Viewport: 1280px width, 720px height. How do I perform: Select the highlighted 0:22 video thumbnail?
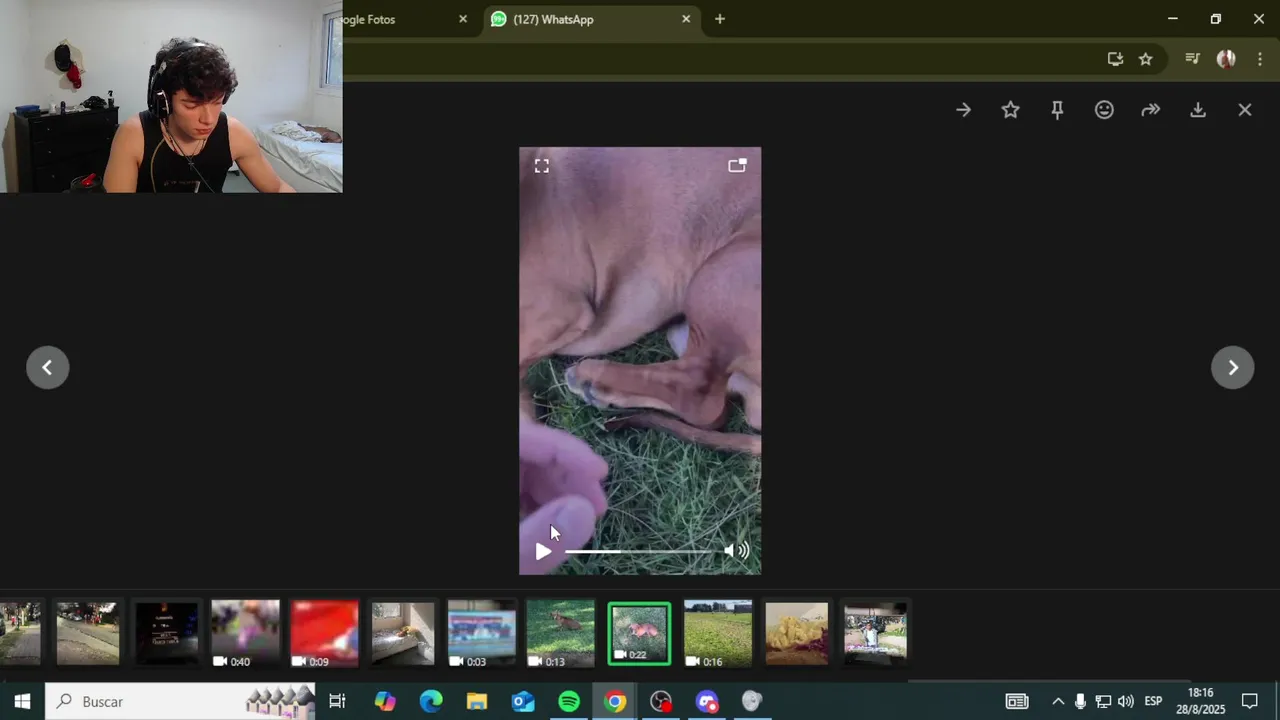pyautogui.click(x=639, y=633)
